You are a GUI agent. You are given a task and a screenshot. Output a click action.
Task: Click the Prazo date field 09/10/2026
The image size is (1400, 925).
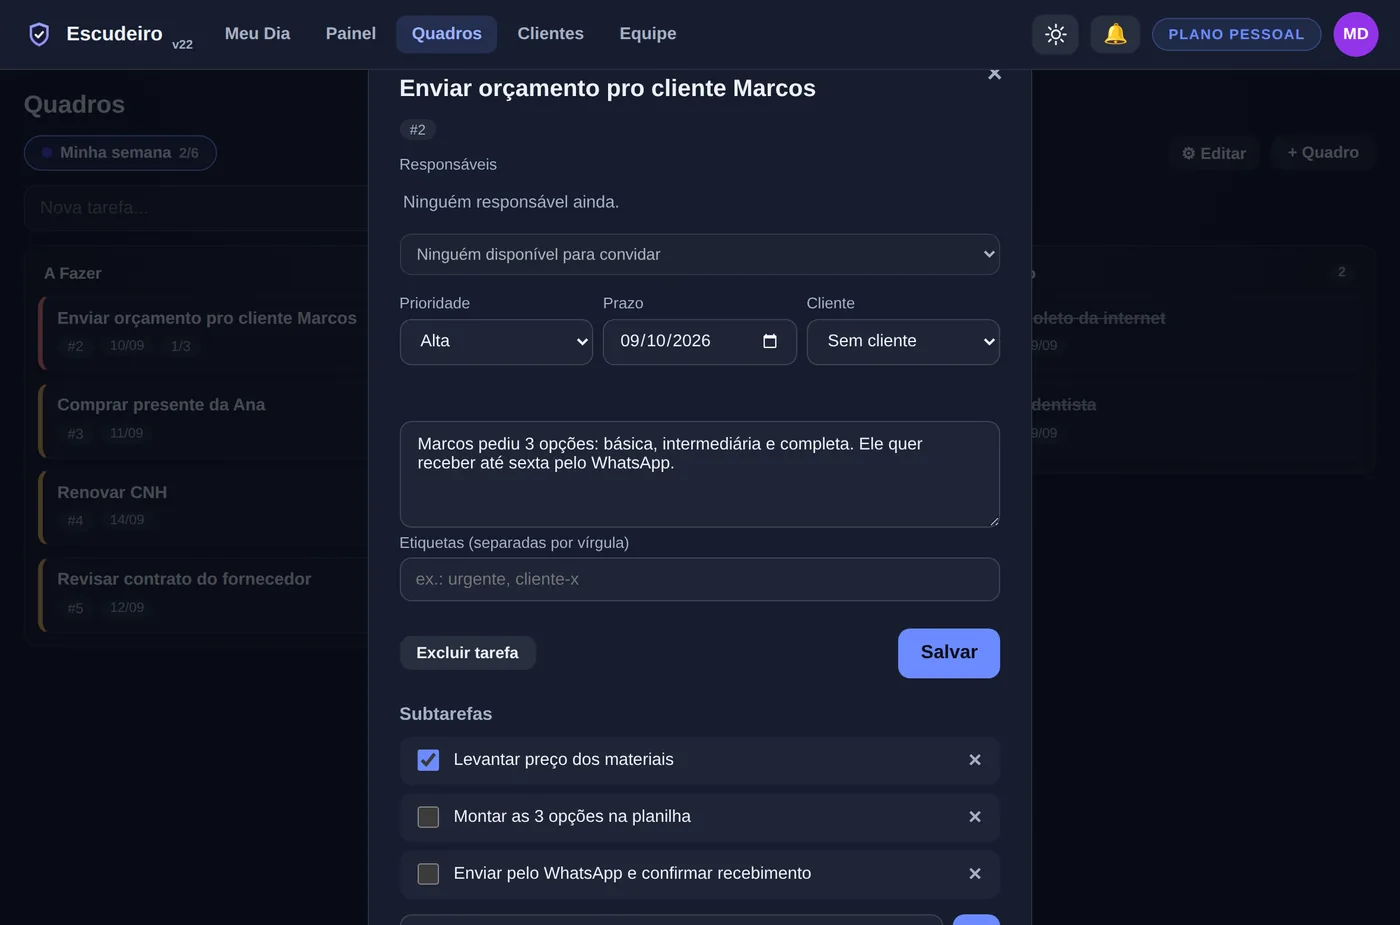pyautogui.click(x=700, y=342)
